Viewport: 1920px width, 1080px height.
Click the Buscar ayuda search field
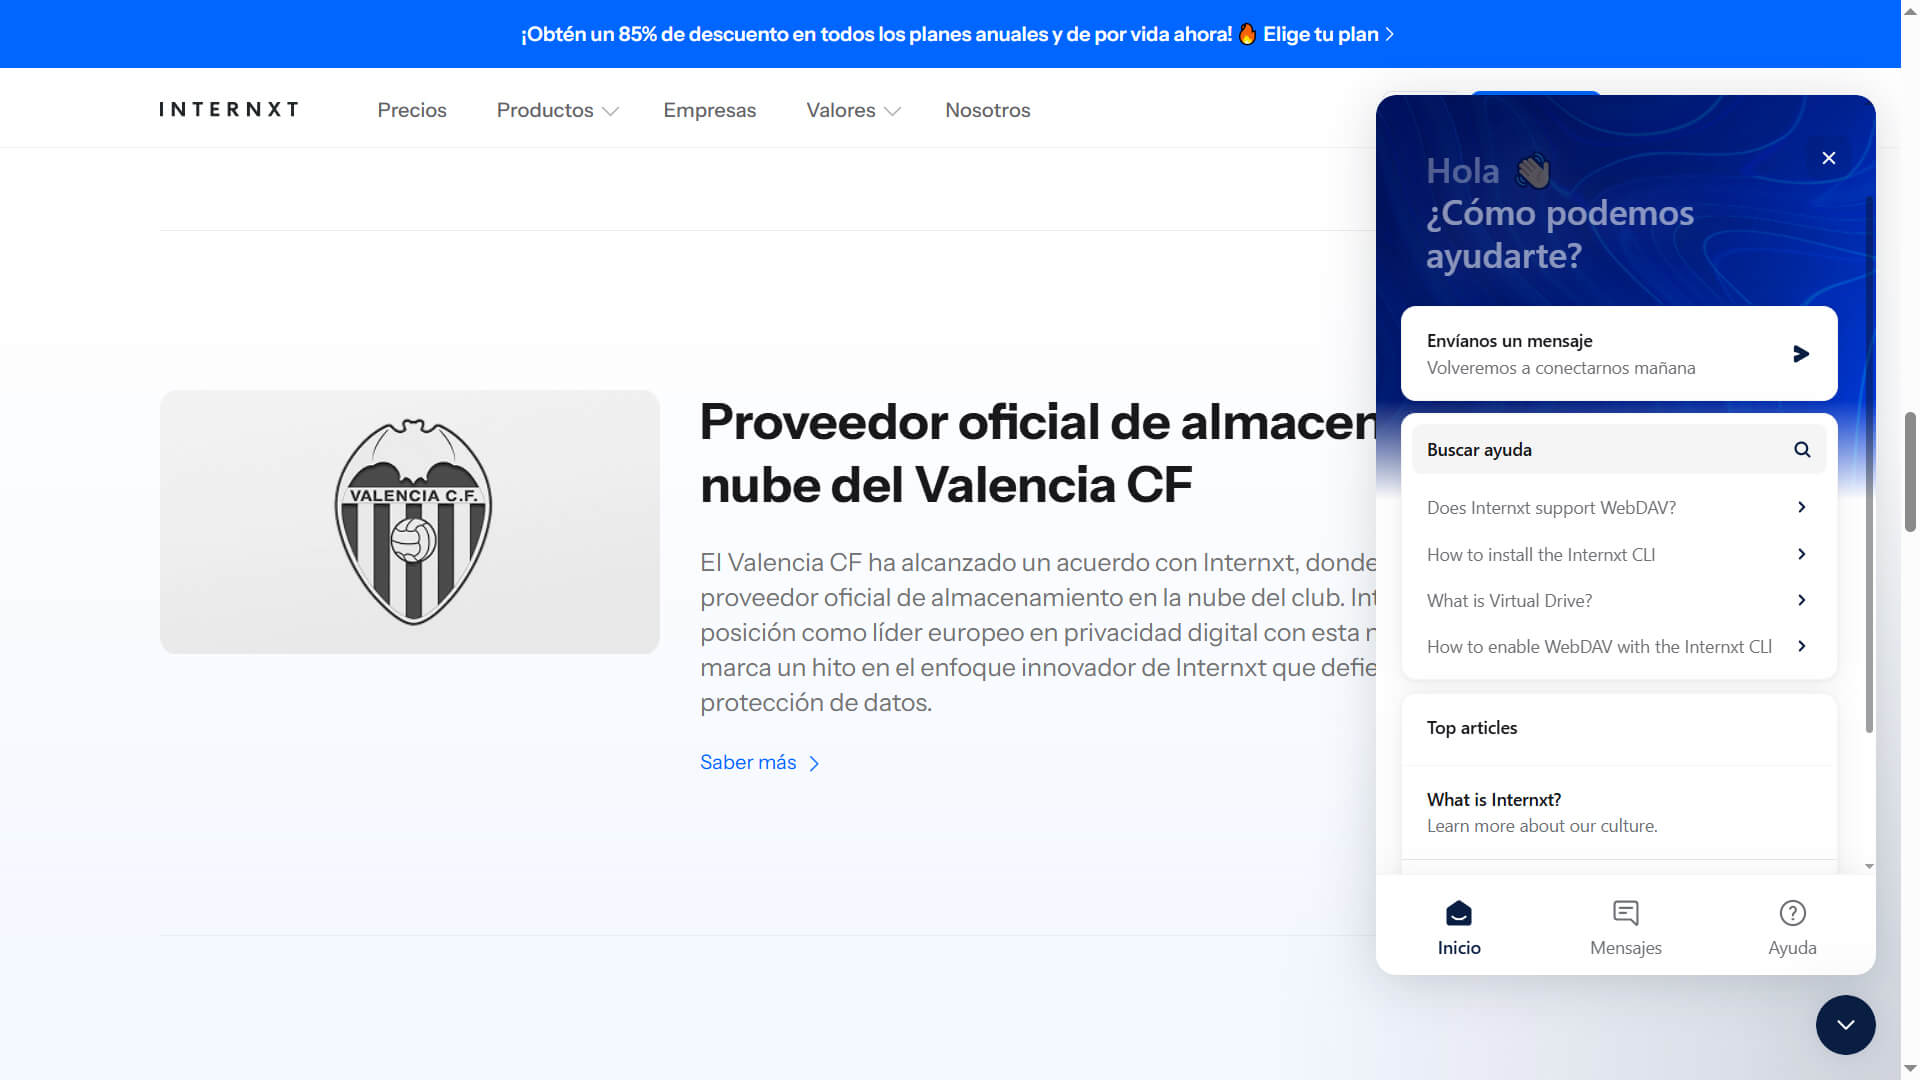point(1618,450)
